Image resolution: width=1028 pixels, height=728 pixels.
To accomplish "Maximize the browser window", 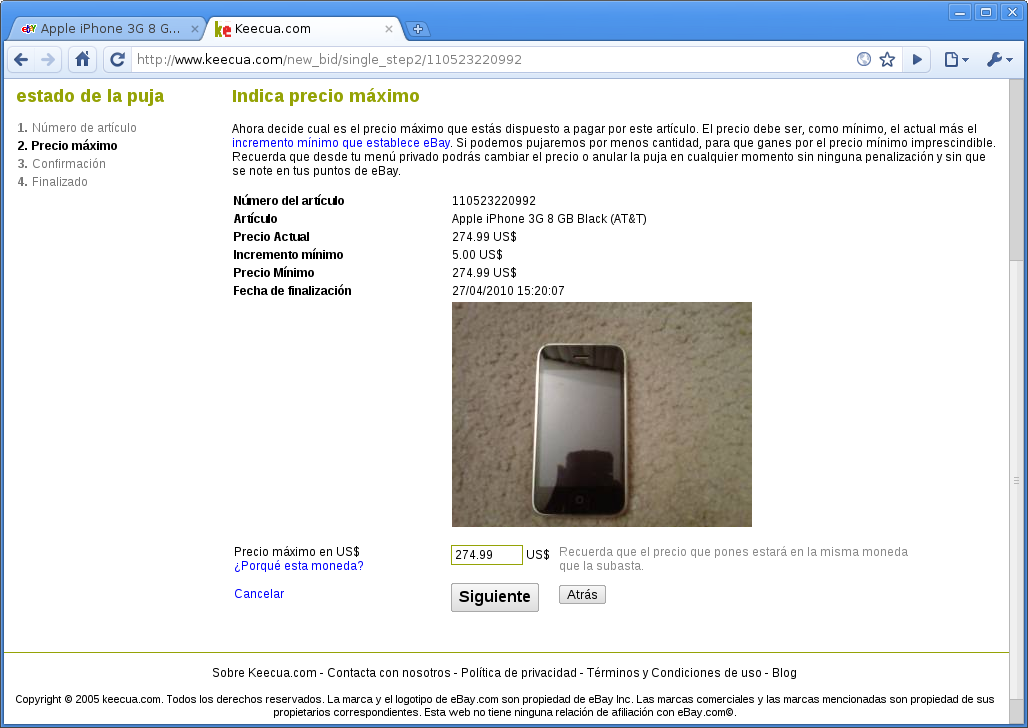I will 985,12.
